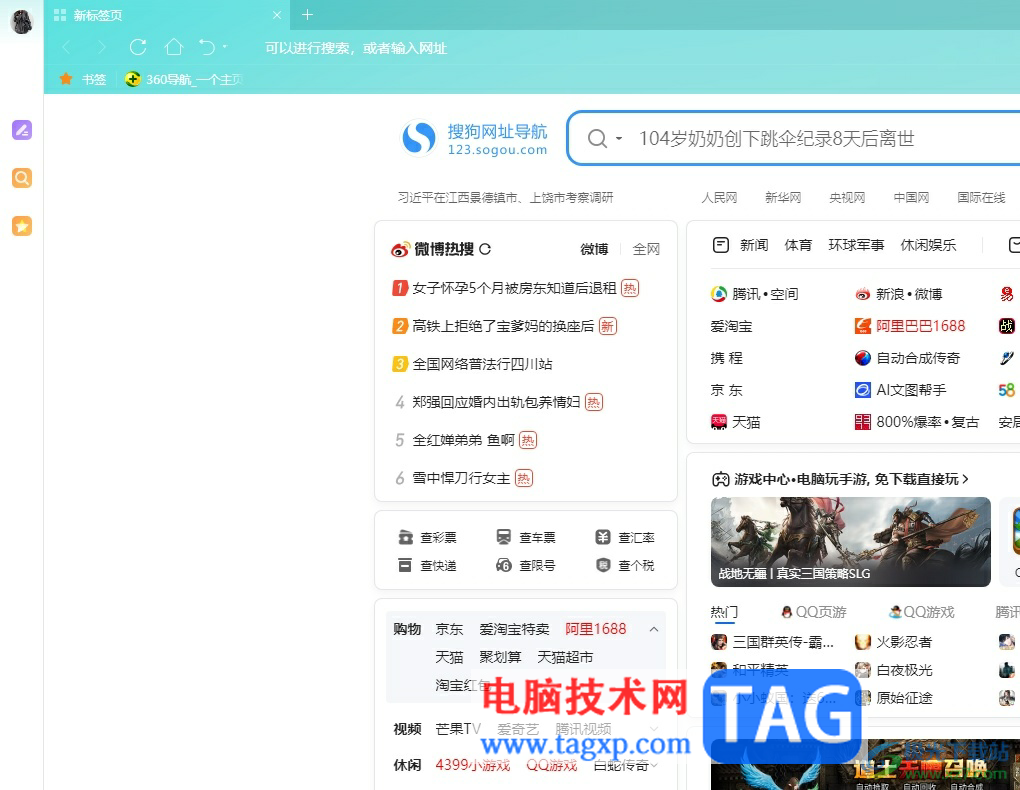The height and width of the screenshot is (790, 1020).
Task: Open the orange search sidebar icon
Action: tap(22, 178)
